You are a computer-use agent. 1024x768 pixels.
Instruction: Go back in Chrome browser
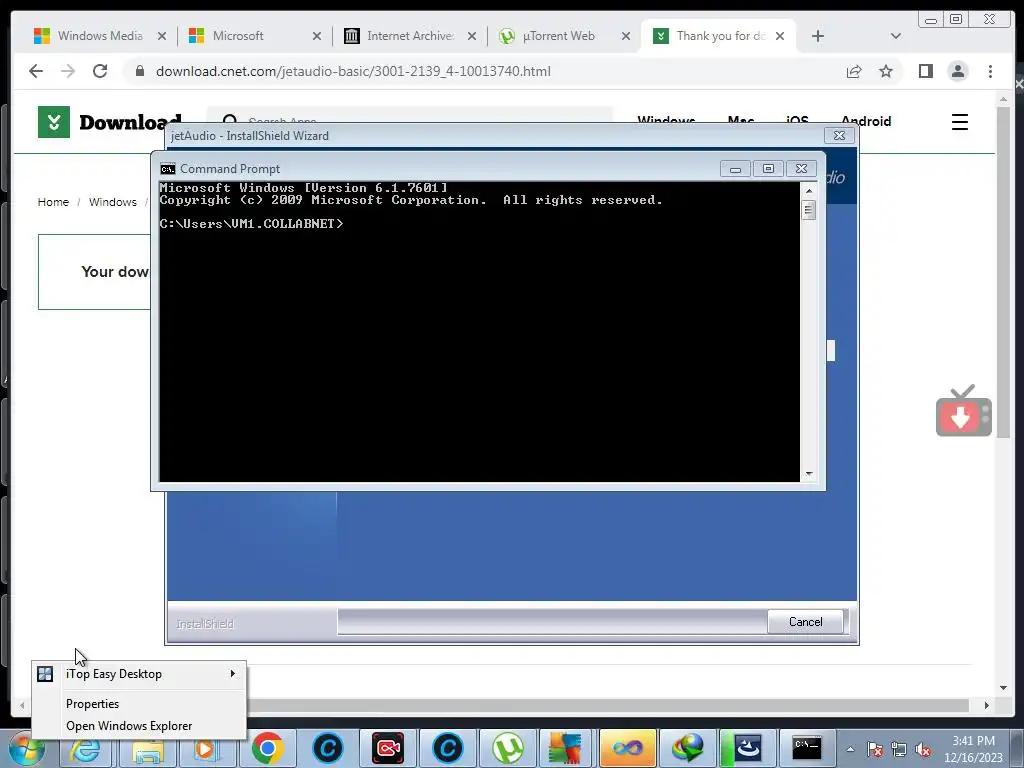(x=36, y=71)
